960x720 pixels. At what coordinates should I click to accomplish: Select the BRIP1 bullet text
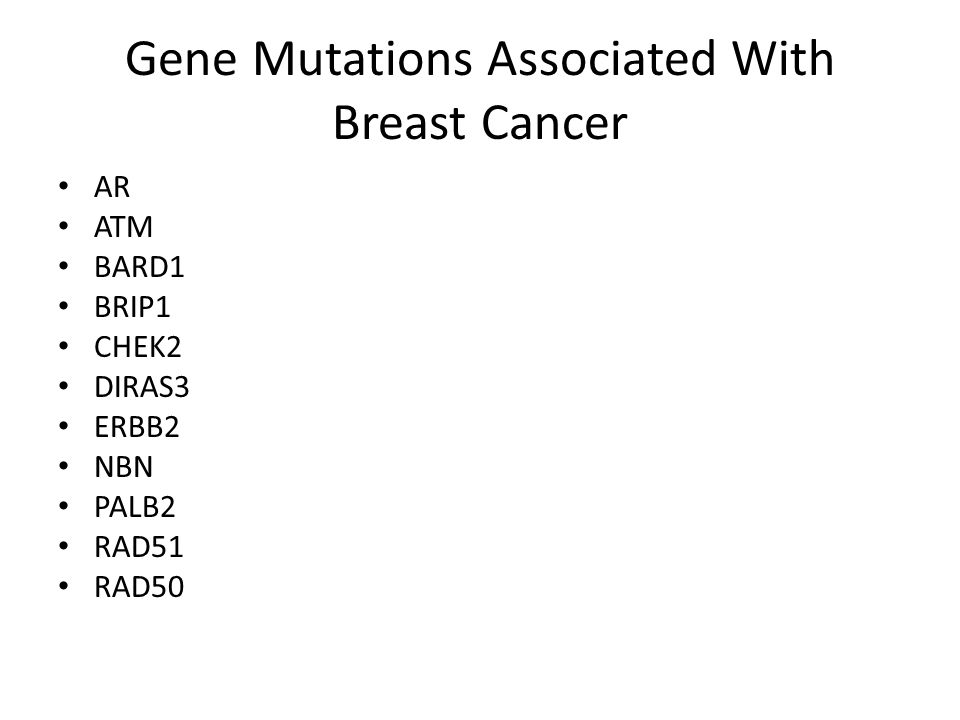pos(132,307)
